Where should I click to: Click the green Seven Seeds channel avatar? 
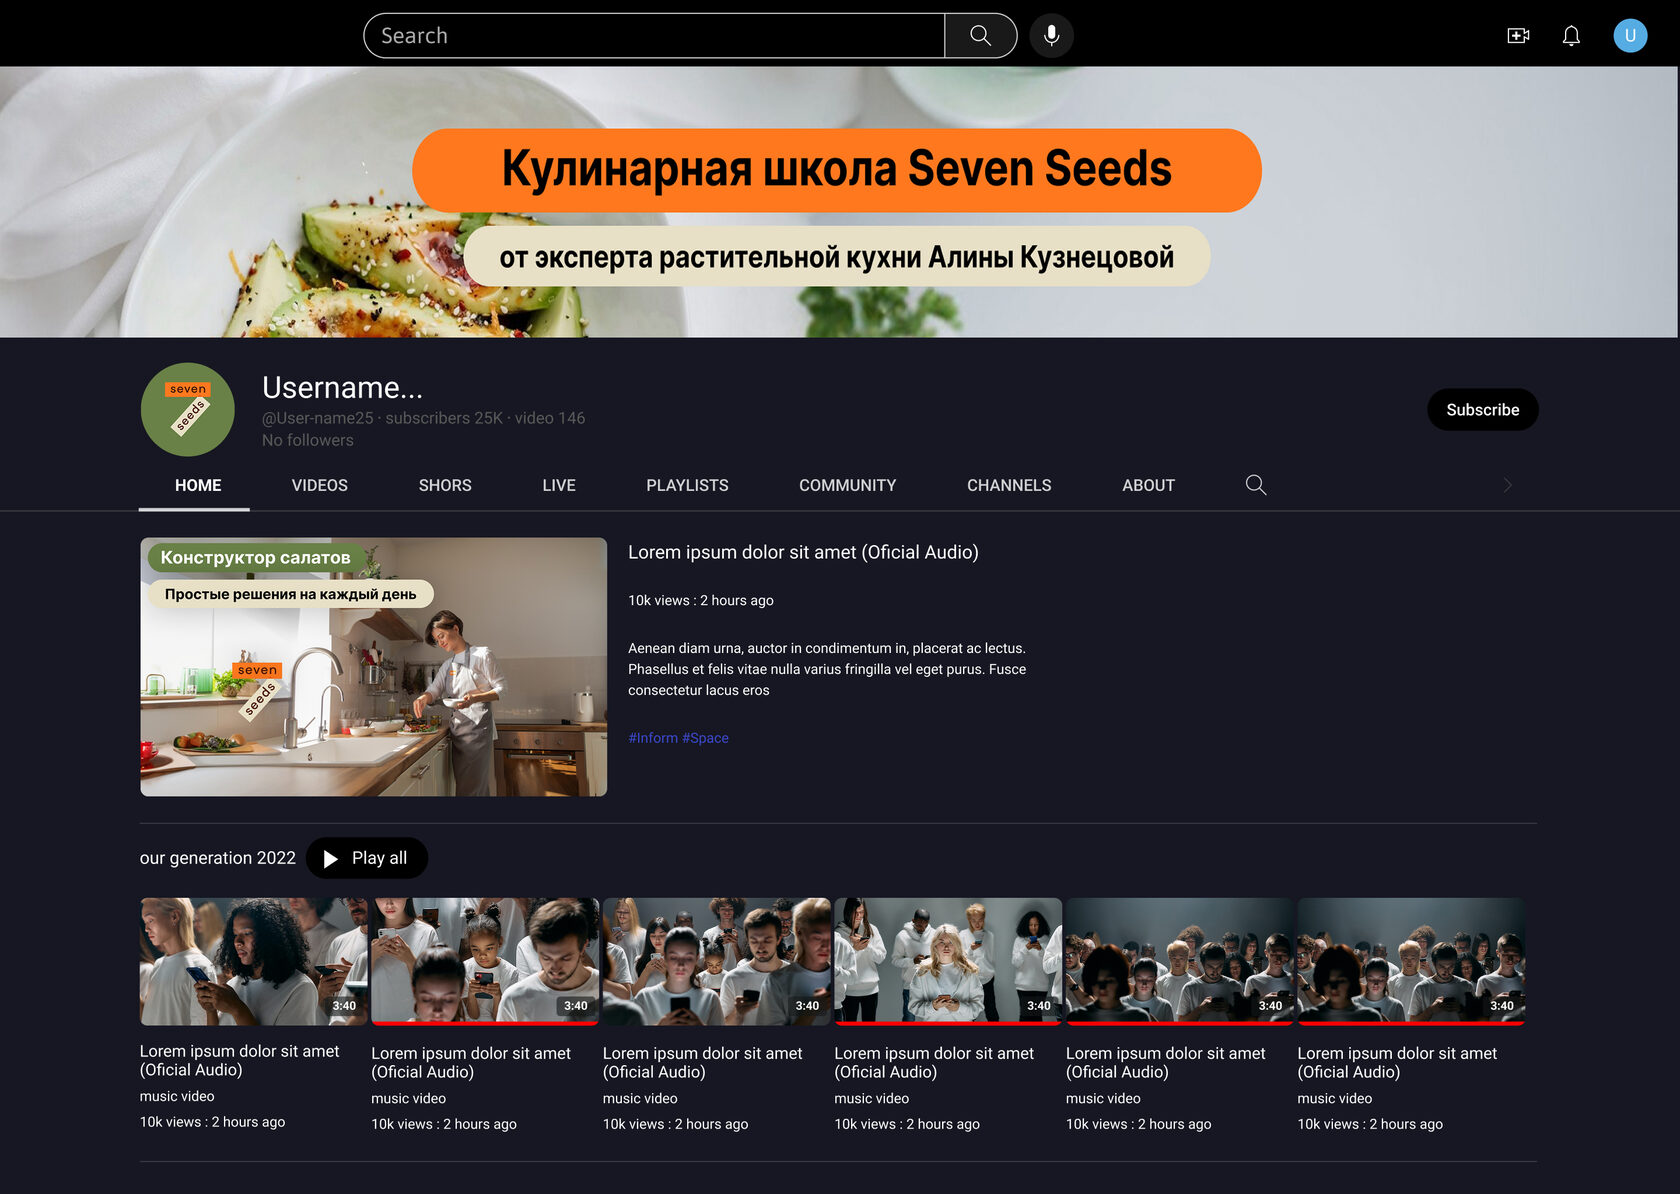[x=188, y=410]
